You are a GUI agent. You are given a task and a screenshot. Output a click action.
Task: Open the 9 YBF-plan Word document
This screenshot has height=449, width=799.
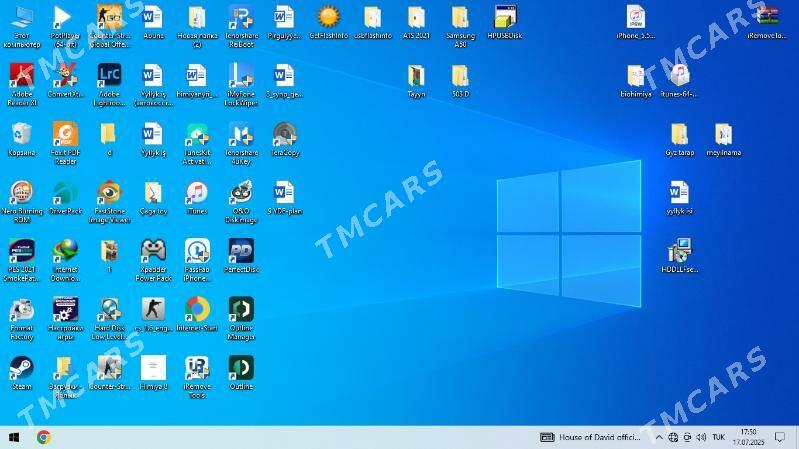285,198
